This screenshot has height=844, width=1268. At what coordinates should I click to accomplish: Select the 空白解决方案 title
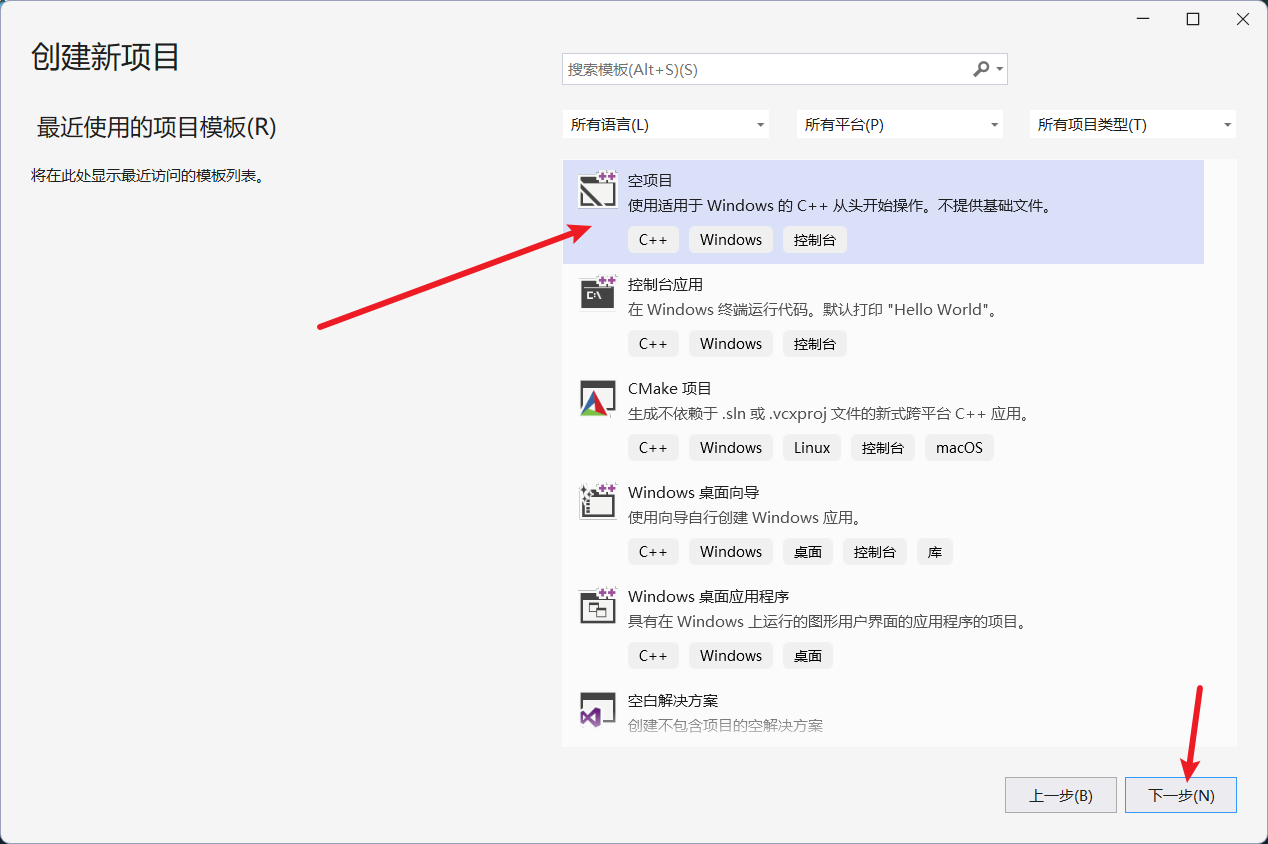[673, 701]
